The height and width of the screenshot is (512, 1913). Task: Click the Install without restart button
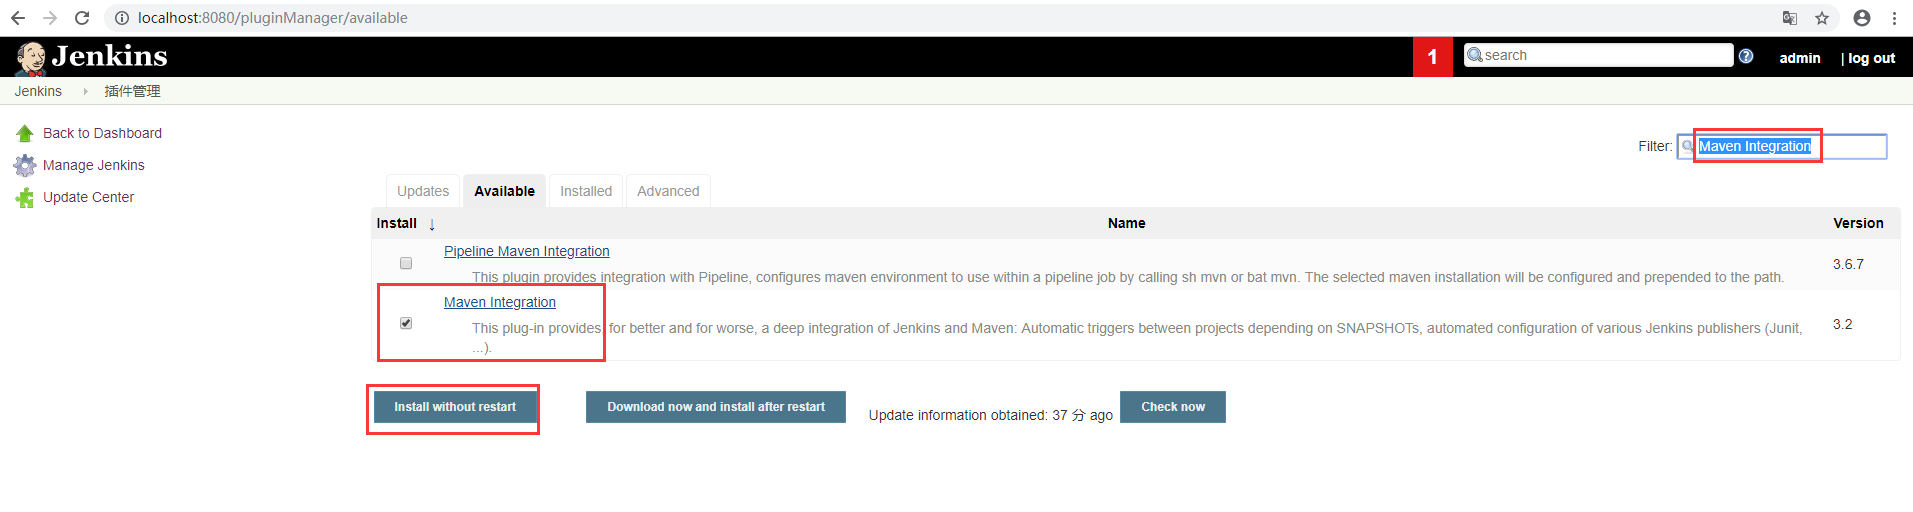[455, 407]
